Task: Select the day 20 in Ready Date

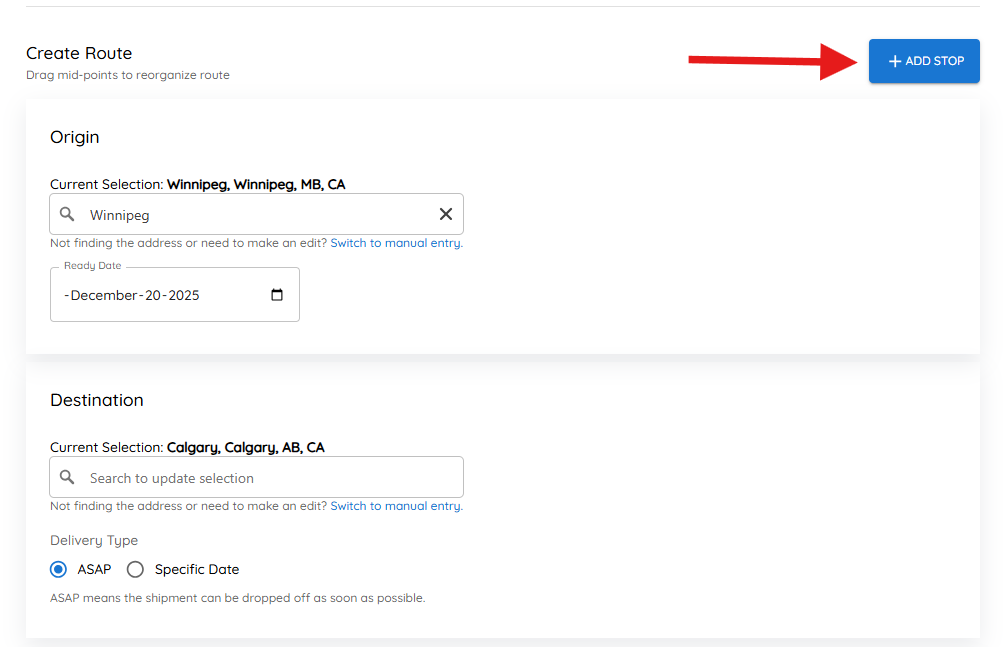Action: coord(153,296)
